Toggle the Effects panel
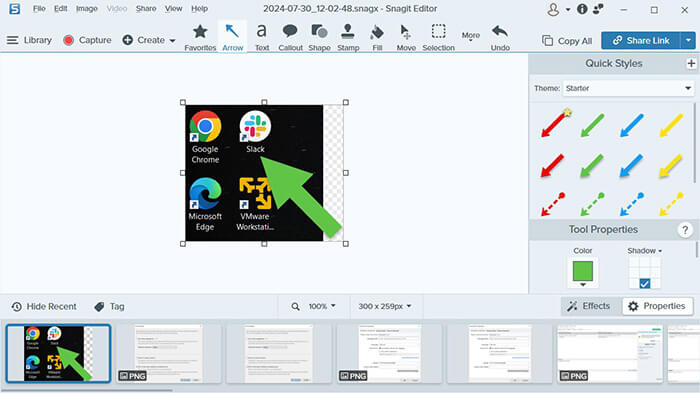700x393 pixels. 588,306
